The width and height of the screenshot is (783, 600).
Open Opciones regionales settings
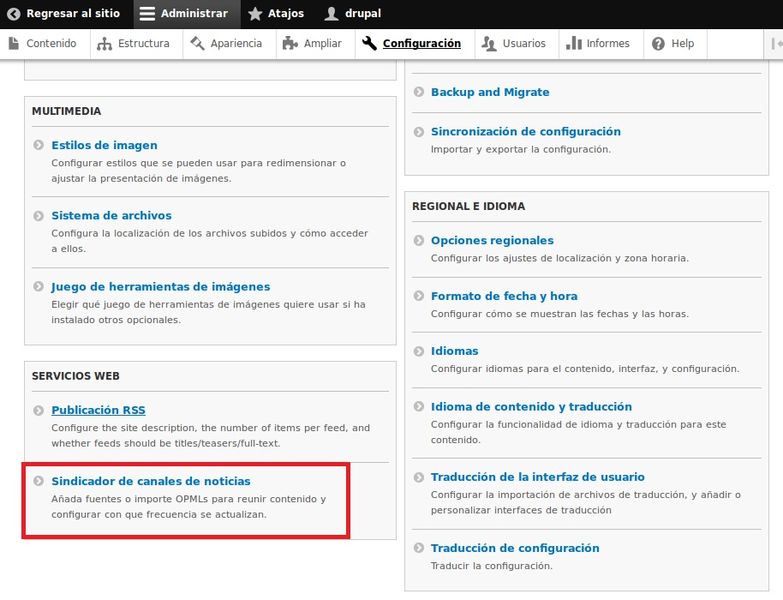492,241
